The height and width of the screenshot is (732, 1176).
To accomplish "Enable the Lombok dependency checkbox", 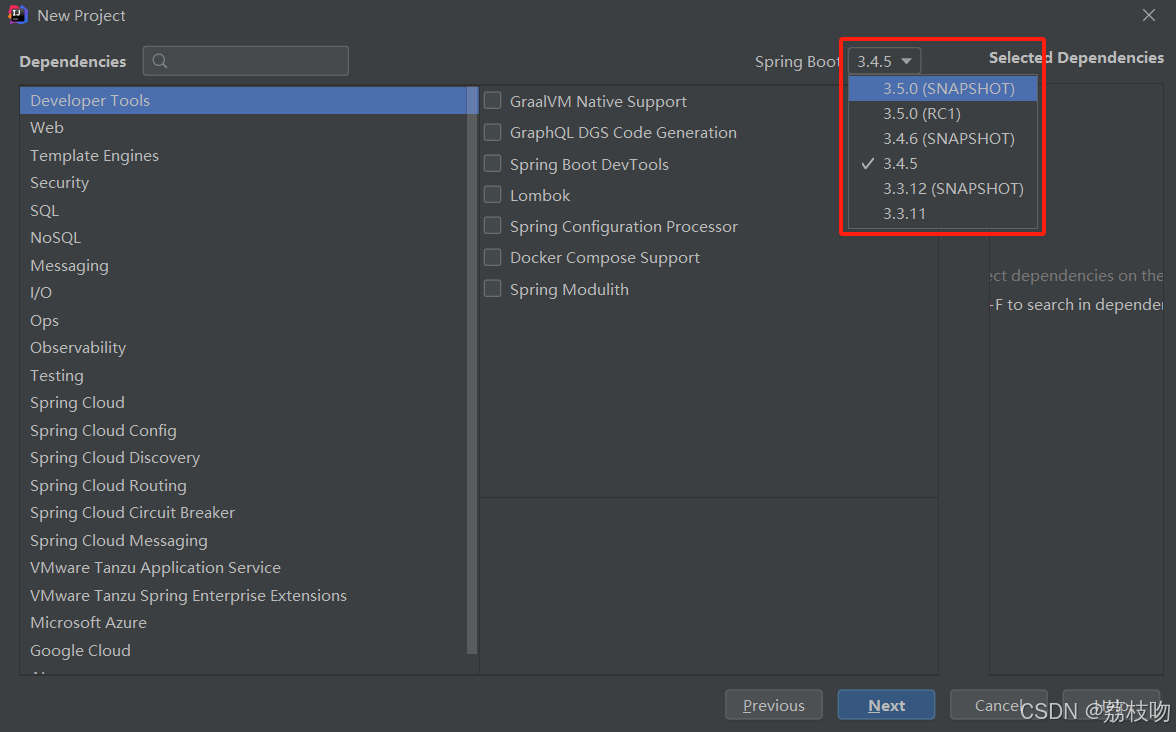I will 493,195.
